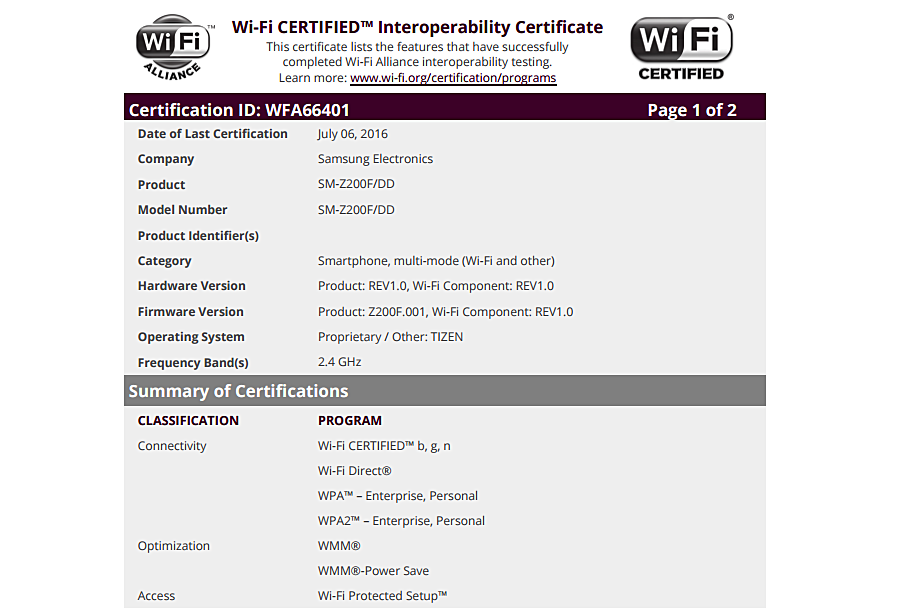Click the Hardware Version label
This screenshot has height=616, width=900.
point(192,286)
